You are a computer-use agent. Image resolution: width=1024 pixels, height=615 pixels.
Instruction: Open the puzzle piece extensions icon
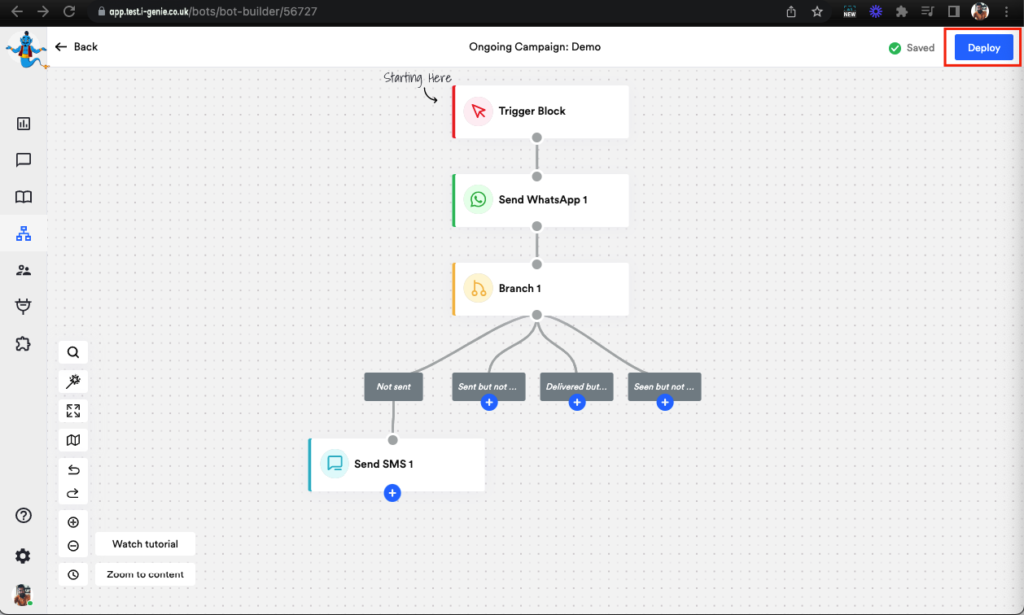coord(24,343)
